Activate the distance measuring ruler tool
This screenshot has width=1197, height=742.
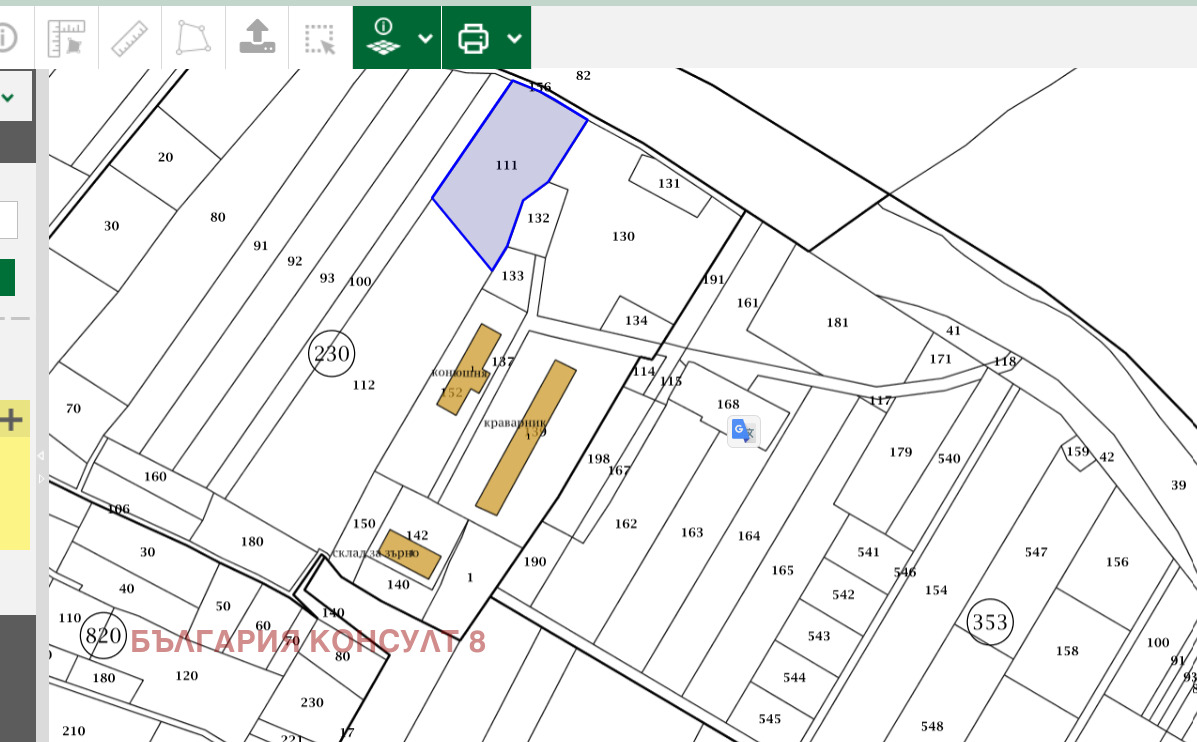click(x=129, y=38)
